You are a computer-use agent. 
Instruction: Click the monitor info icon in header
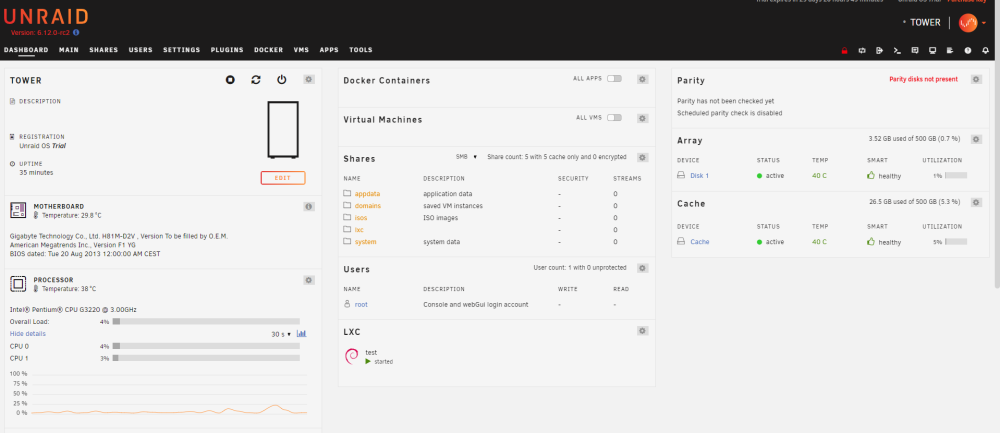point(932,50)
